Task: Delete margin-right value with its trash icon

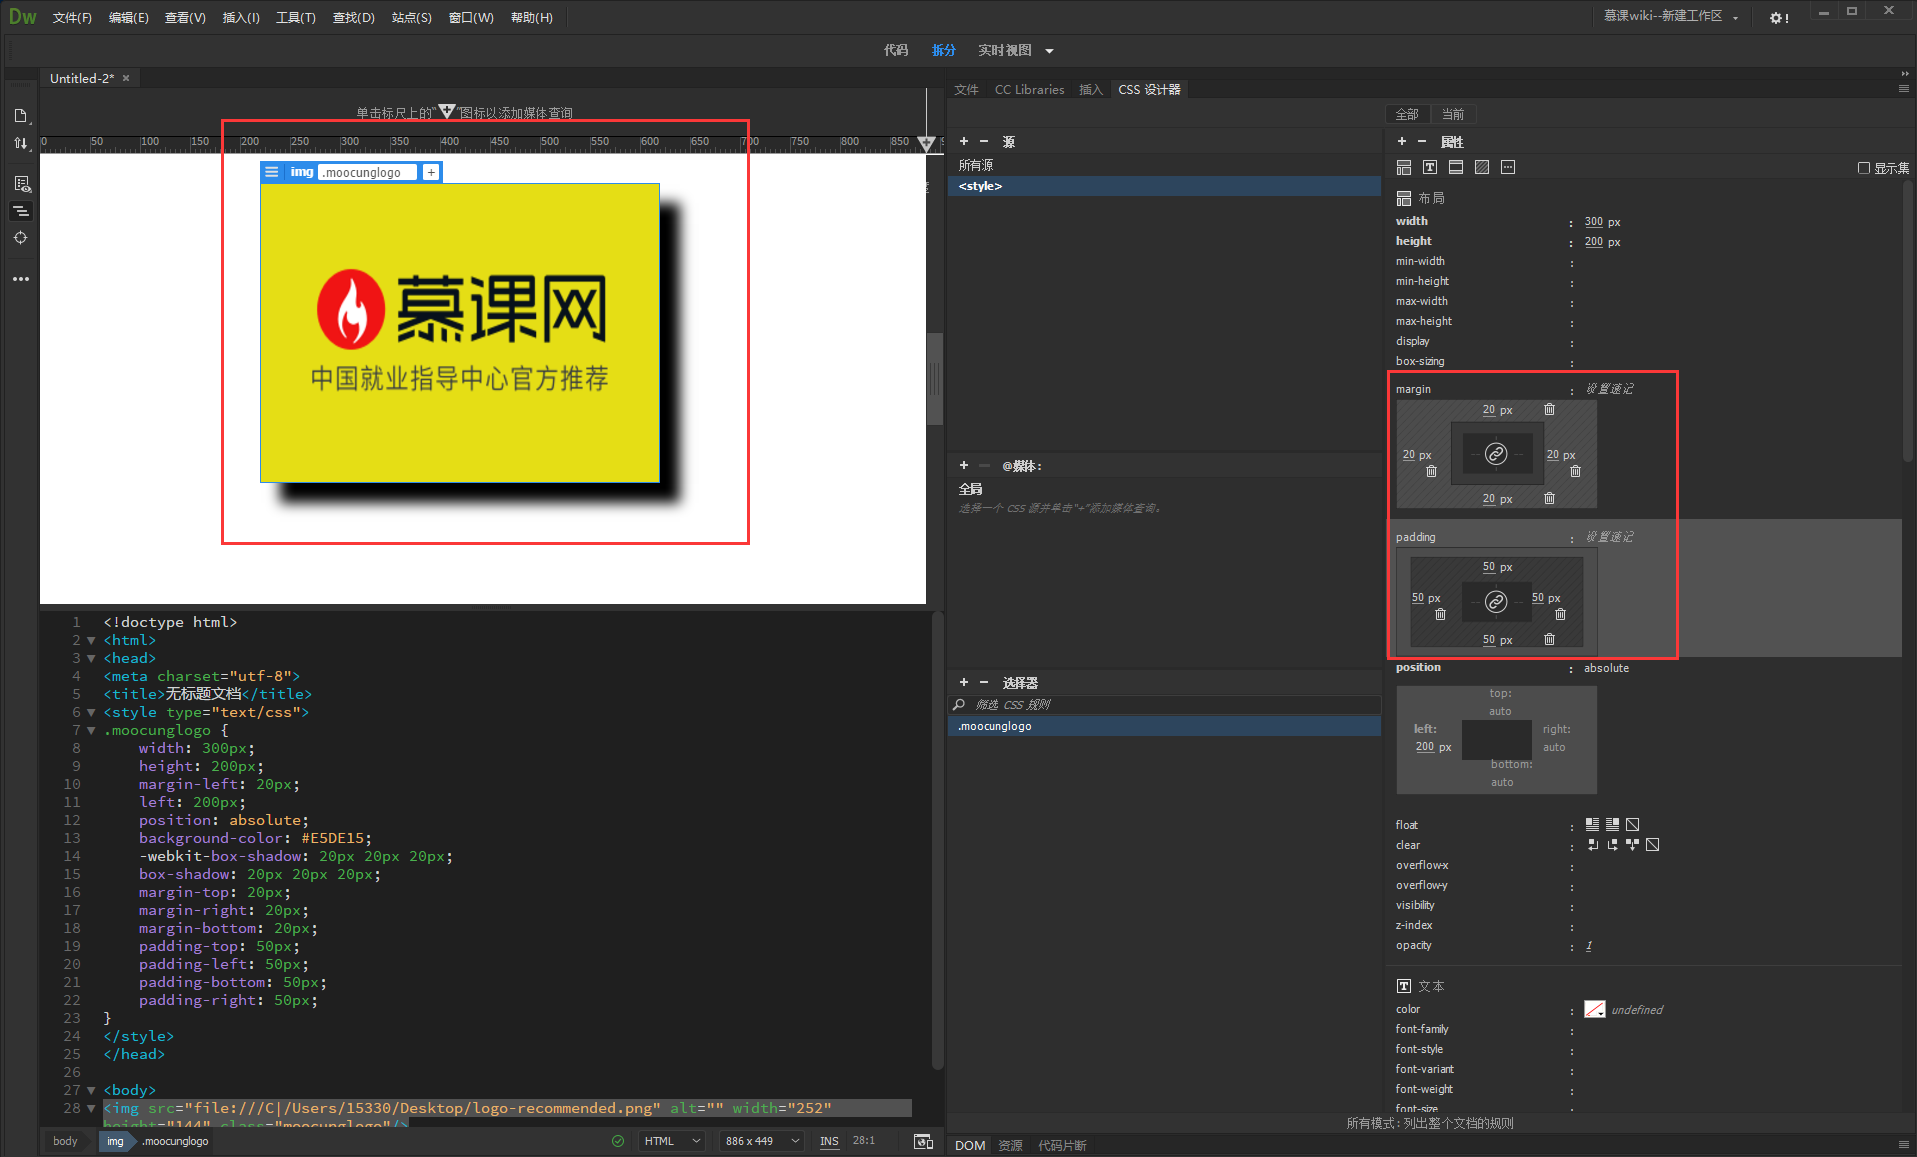Action: coord(1575,471)
